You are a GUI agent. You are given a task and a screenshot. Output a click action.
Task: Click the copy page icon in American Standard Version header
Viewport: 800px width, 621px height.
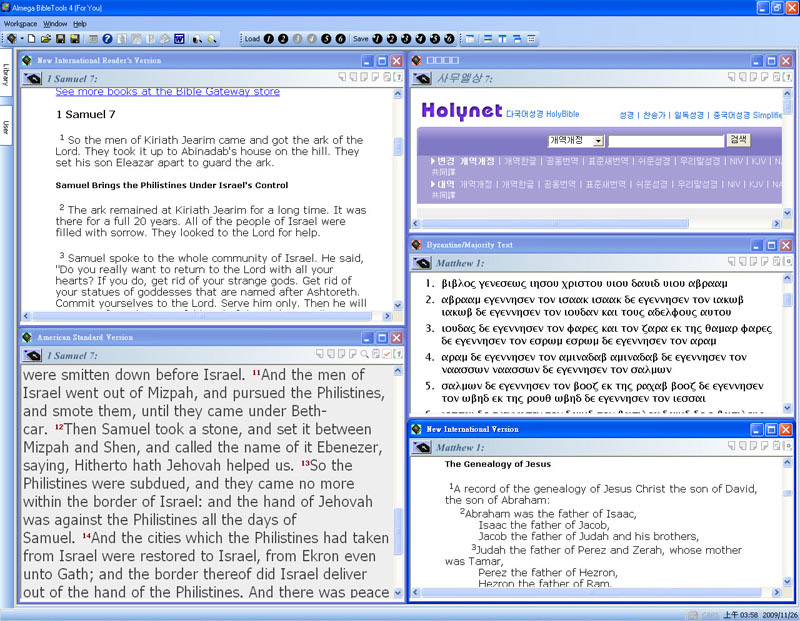point(376,354)
